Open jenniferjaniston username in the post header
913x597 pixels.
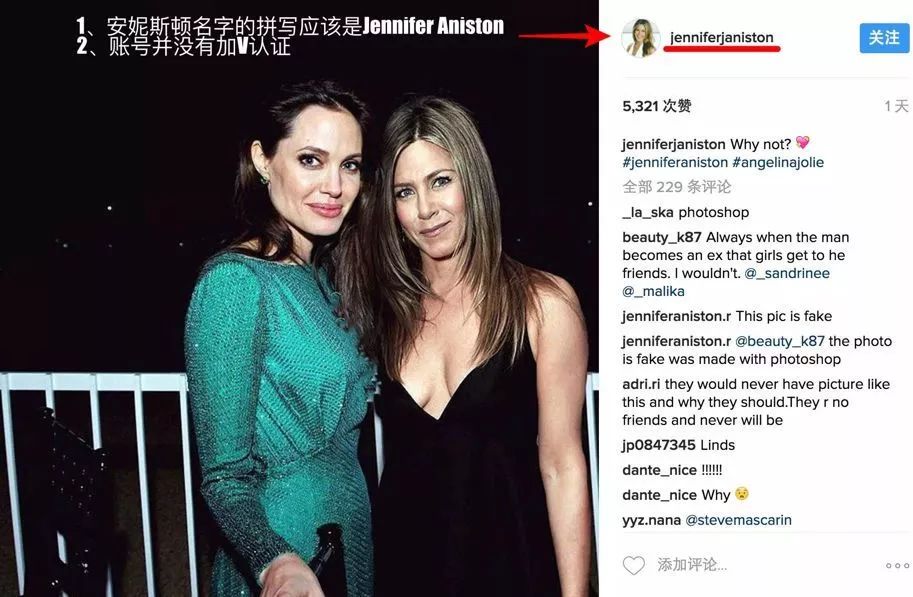tap(721, 37)
